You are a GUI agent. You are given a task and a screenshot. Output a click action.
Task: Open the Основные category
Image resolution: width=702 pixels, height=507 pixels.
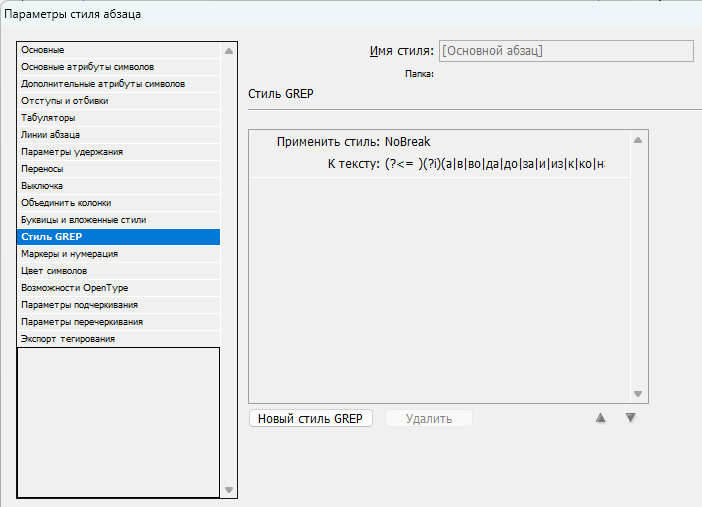point(43,50)
